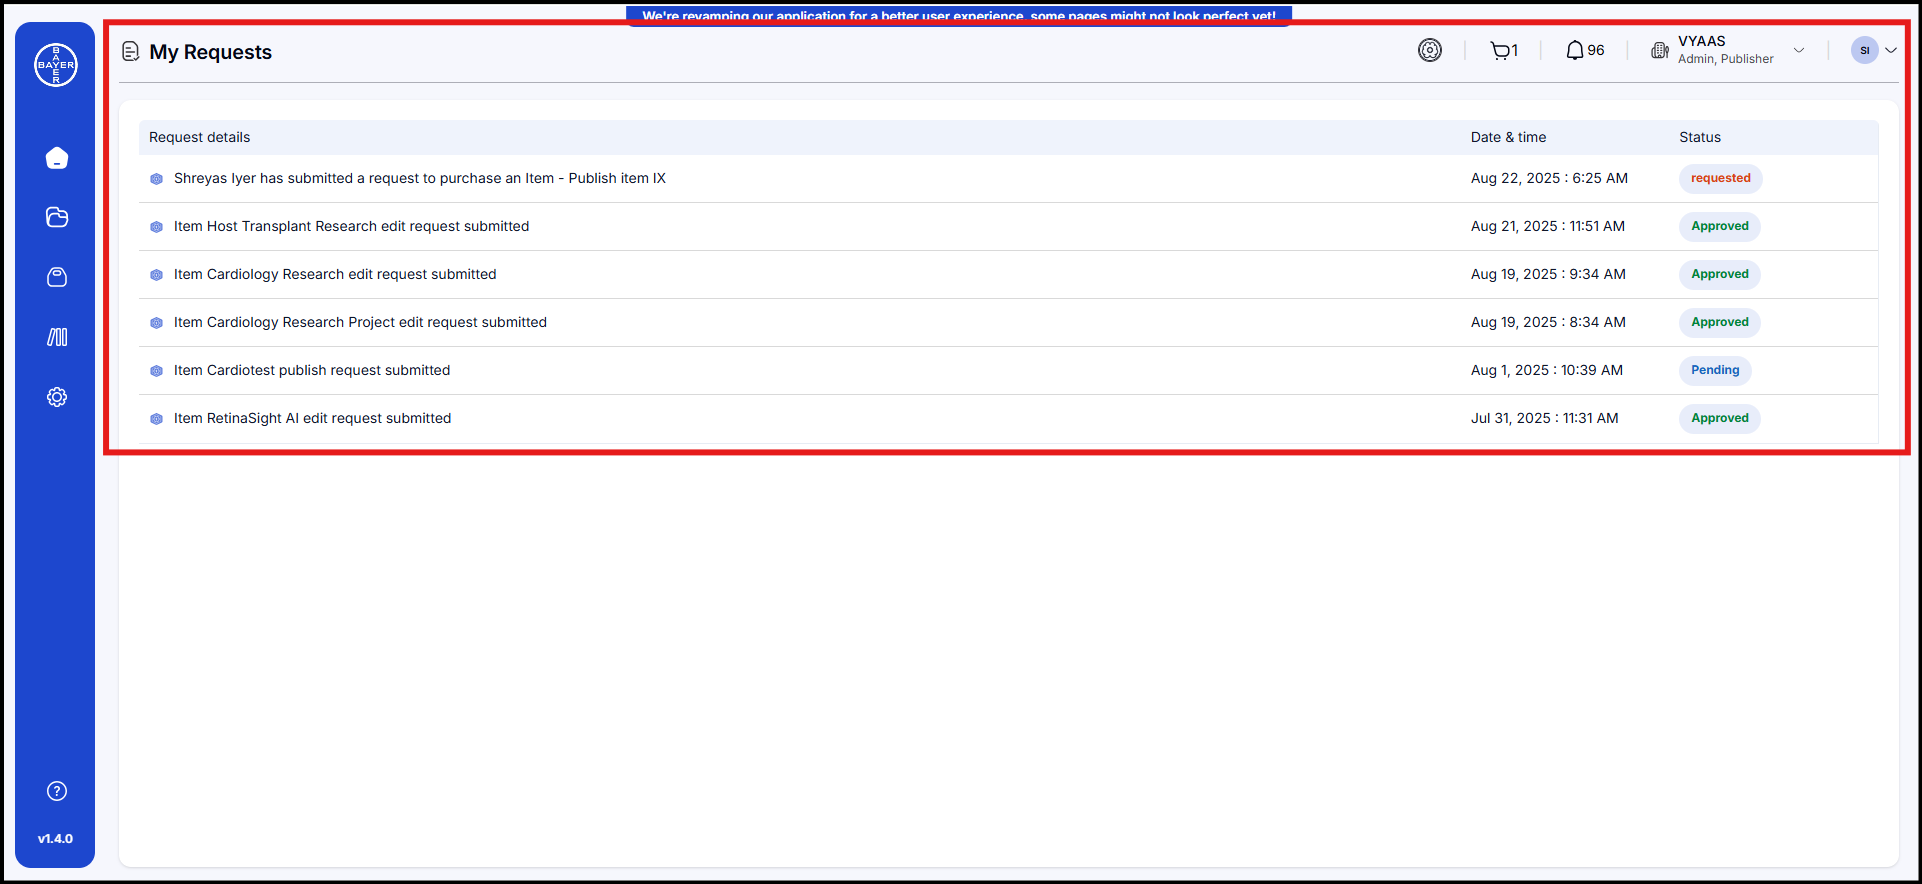Open Settings gear in sidebar
Screen dimensions: 1922x884
tap(57, 397)
